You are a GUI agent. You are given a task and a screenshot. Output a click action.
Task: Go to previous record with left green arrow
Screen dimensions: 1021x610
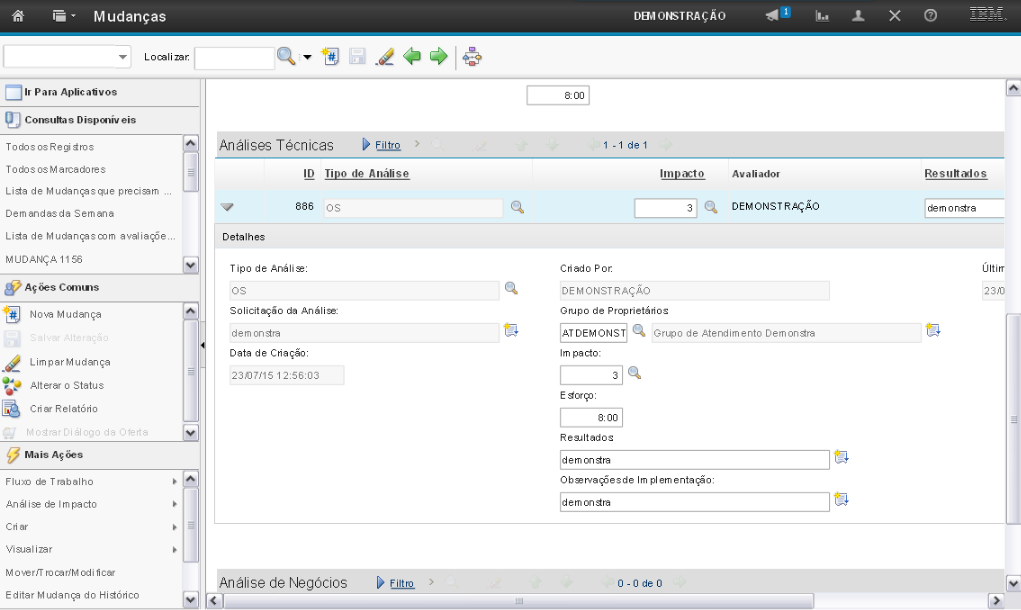tap(412, 57)
